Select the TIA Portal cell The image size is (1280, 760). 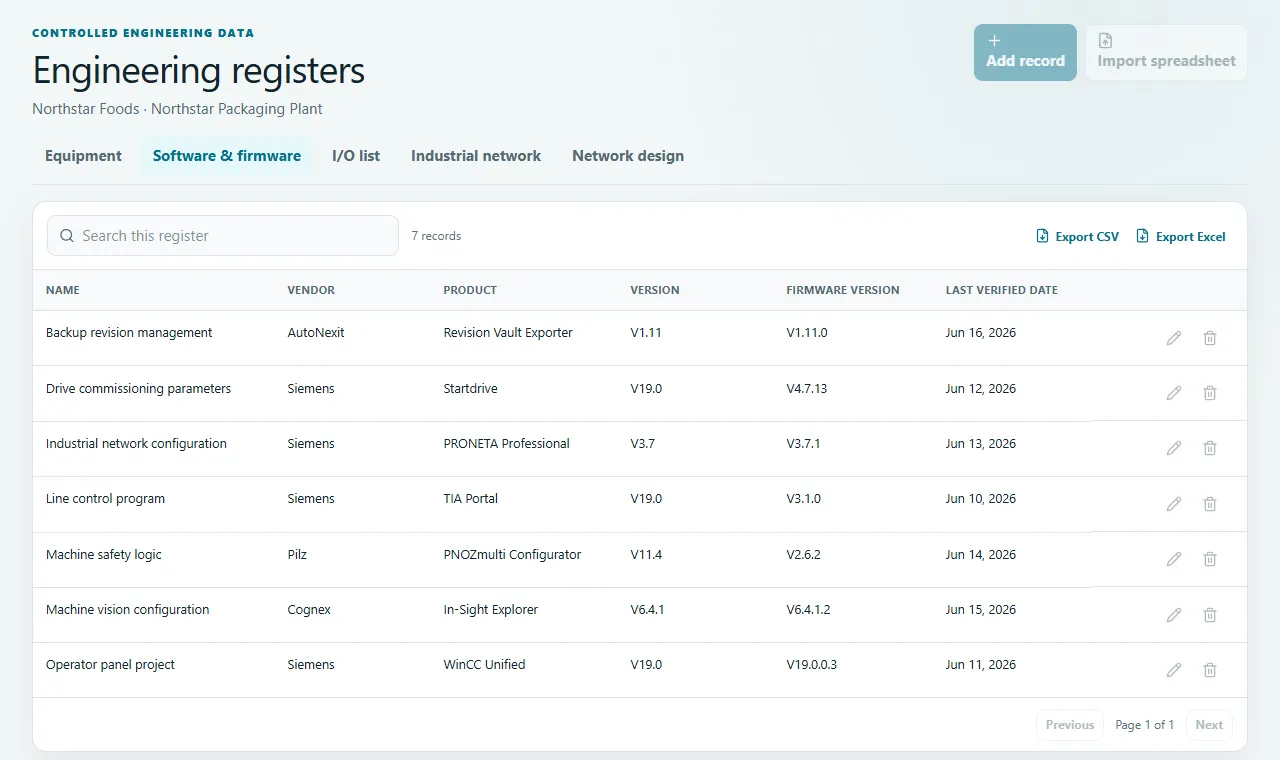pos(470,499)
